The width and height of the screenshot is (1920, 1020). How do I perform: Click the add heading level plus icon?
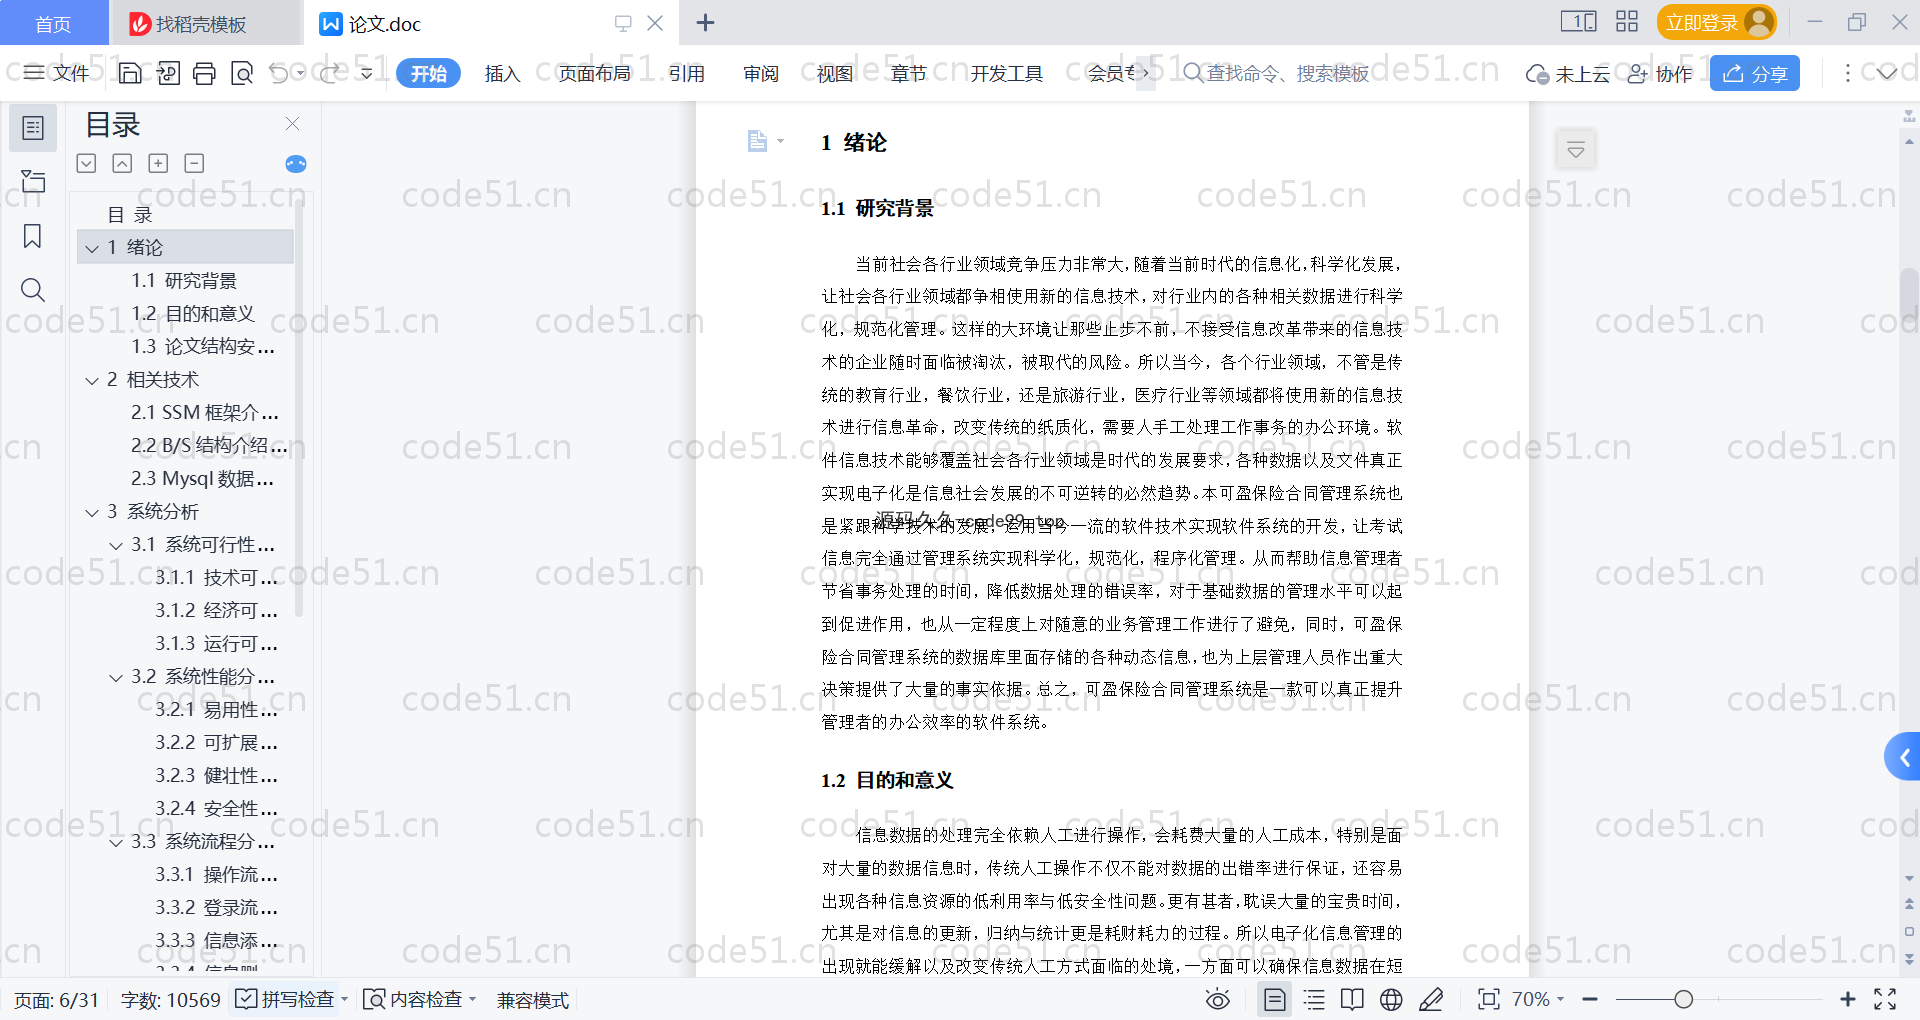(x=158, y=163)
